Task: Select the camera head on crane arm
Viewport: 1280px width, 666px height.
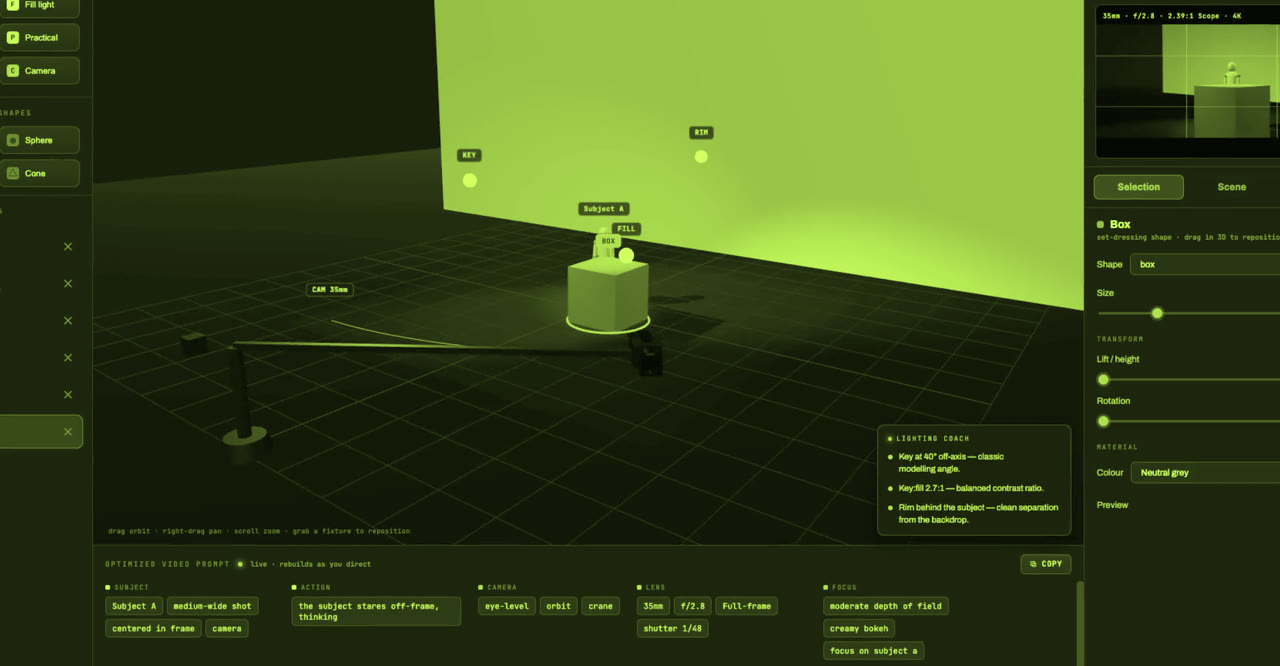Action: (650, 358)
